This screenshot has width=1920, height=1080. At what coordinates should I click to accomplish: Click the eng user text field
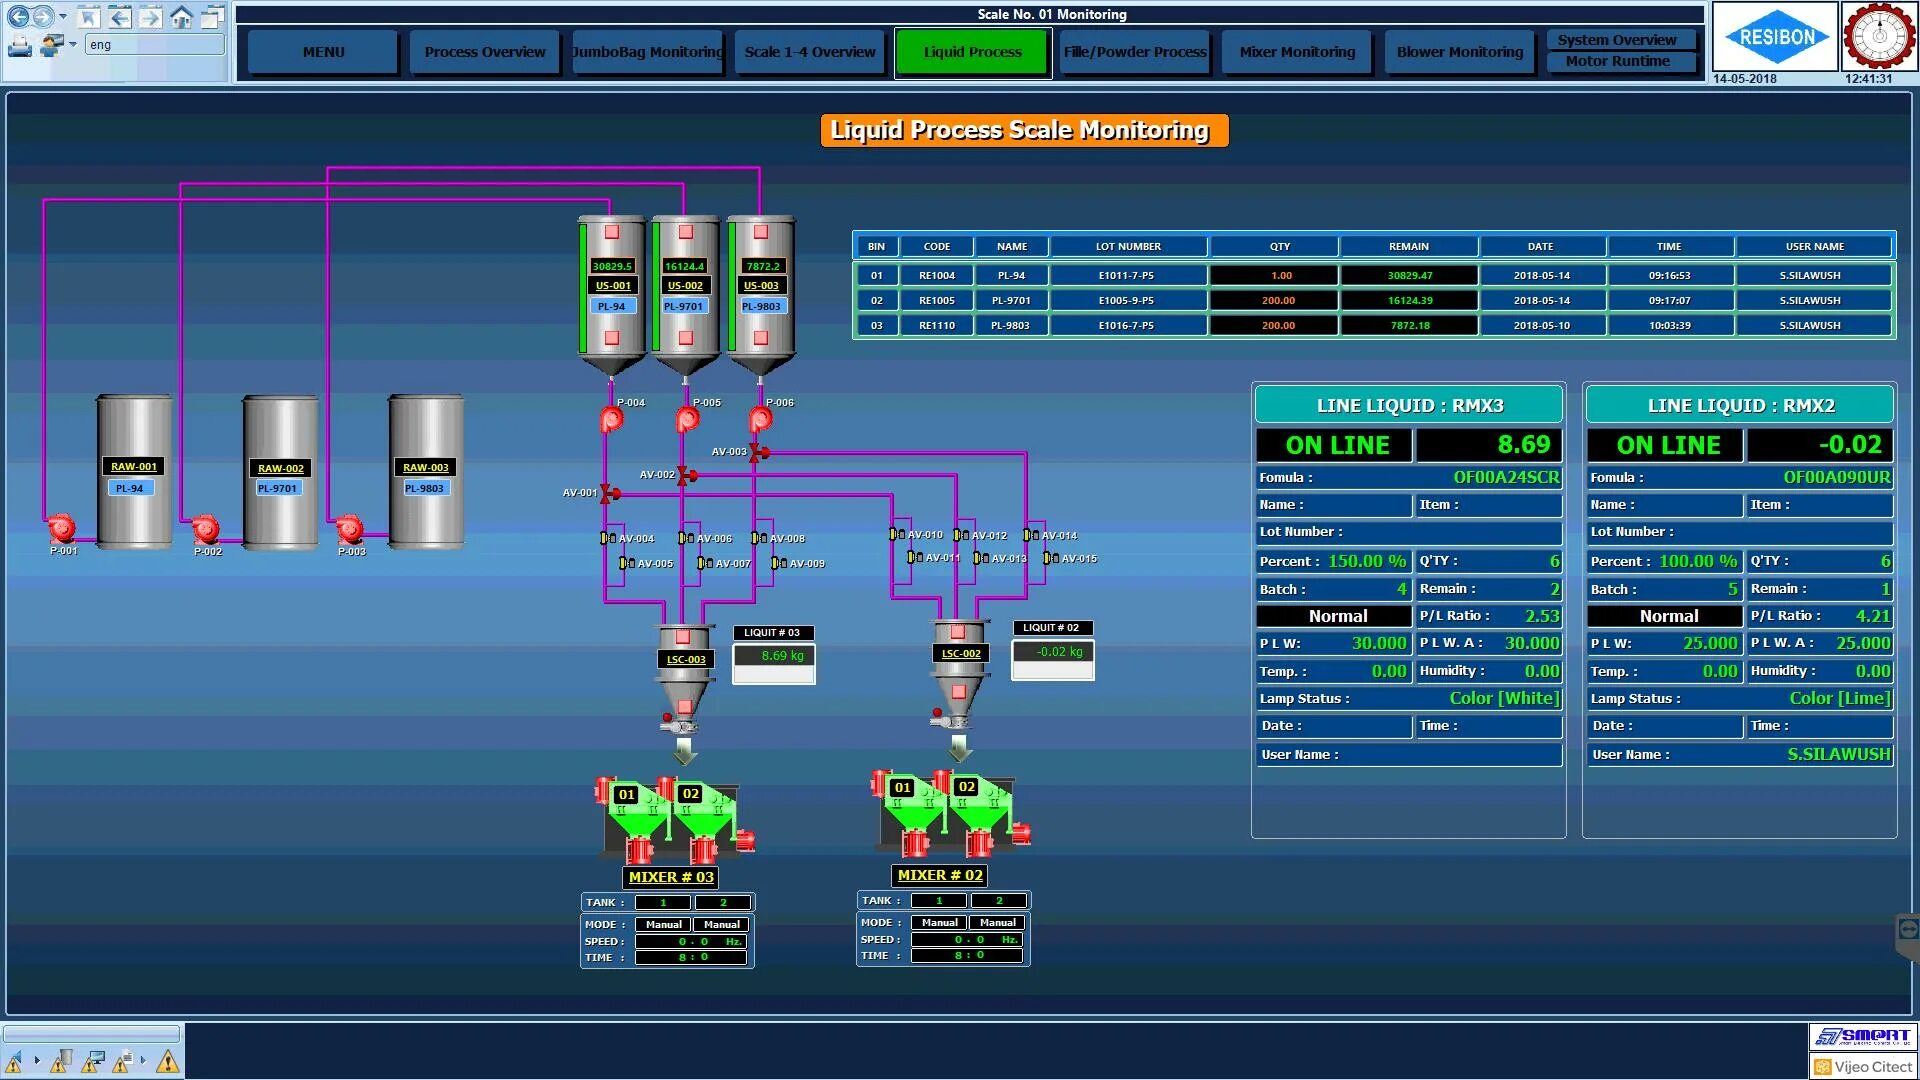tap(155, 45)
